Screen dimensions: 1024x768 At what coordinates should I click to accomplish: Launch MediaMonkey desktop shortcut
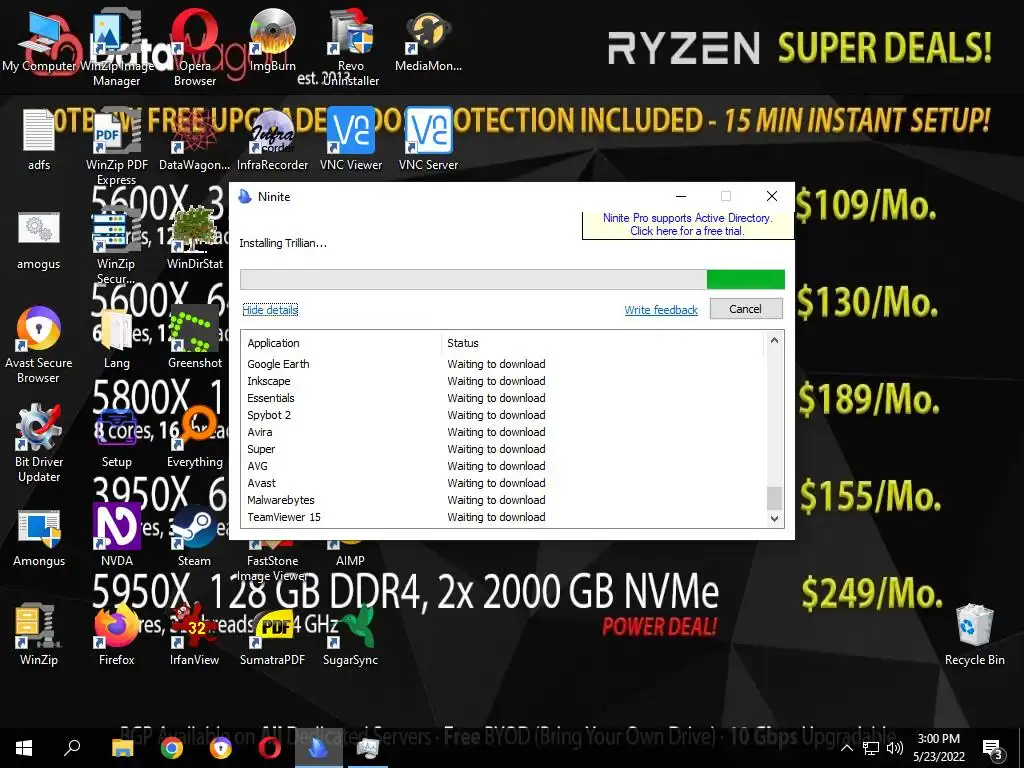(428, 42)
